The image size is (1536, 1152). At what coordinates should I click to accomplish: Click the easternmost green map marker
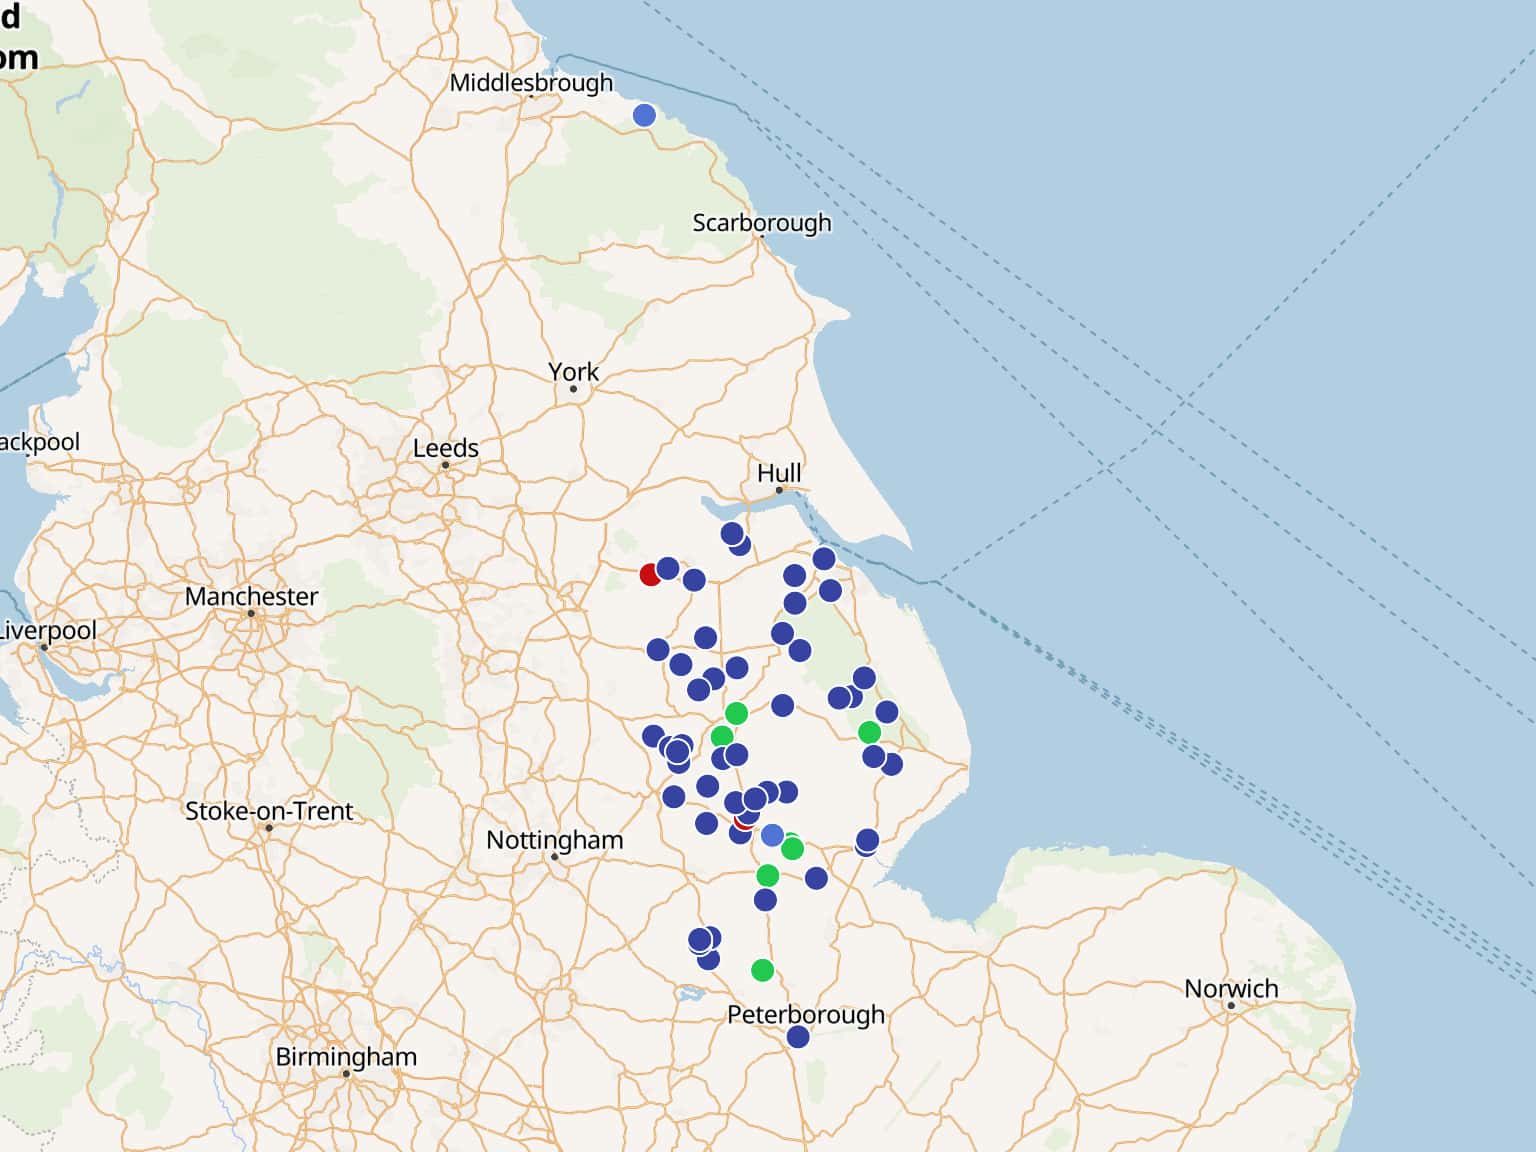coord(869,732)
